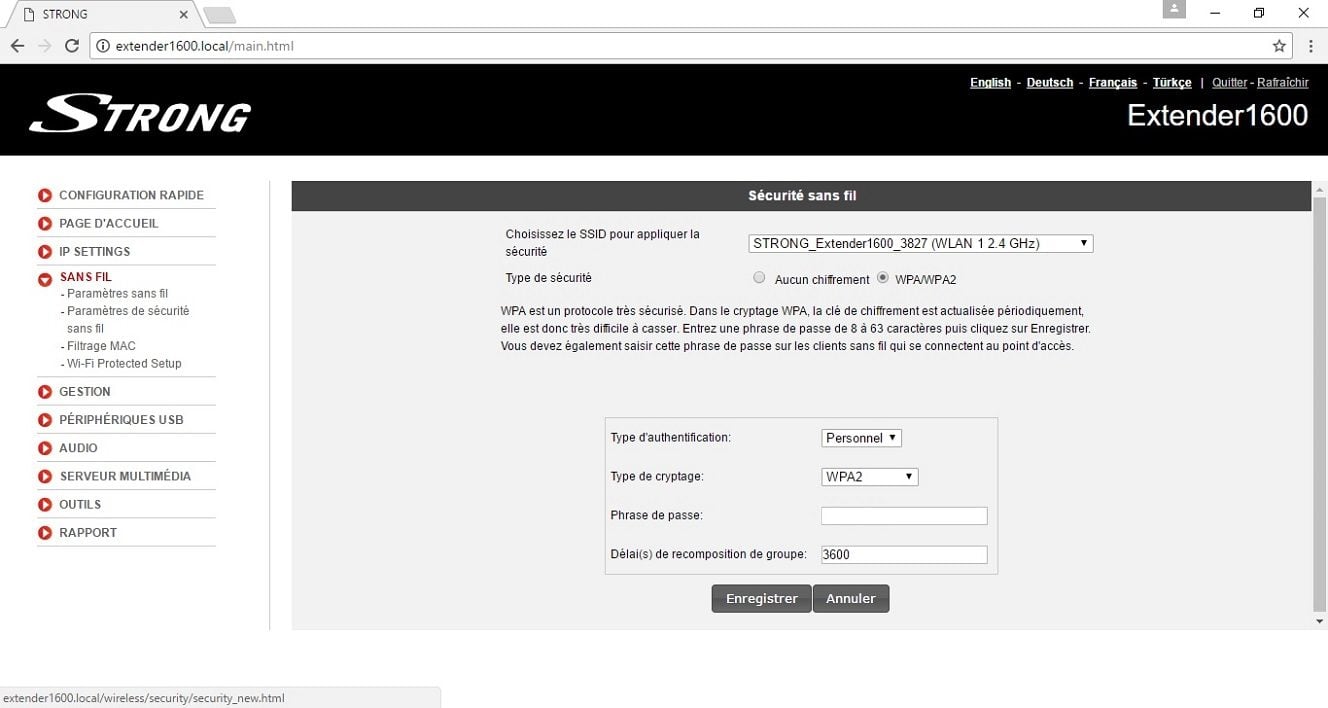Open Paramètres sans fil submenu

tap(117, 294)
